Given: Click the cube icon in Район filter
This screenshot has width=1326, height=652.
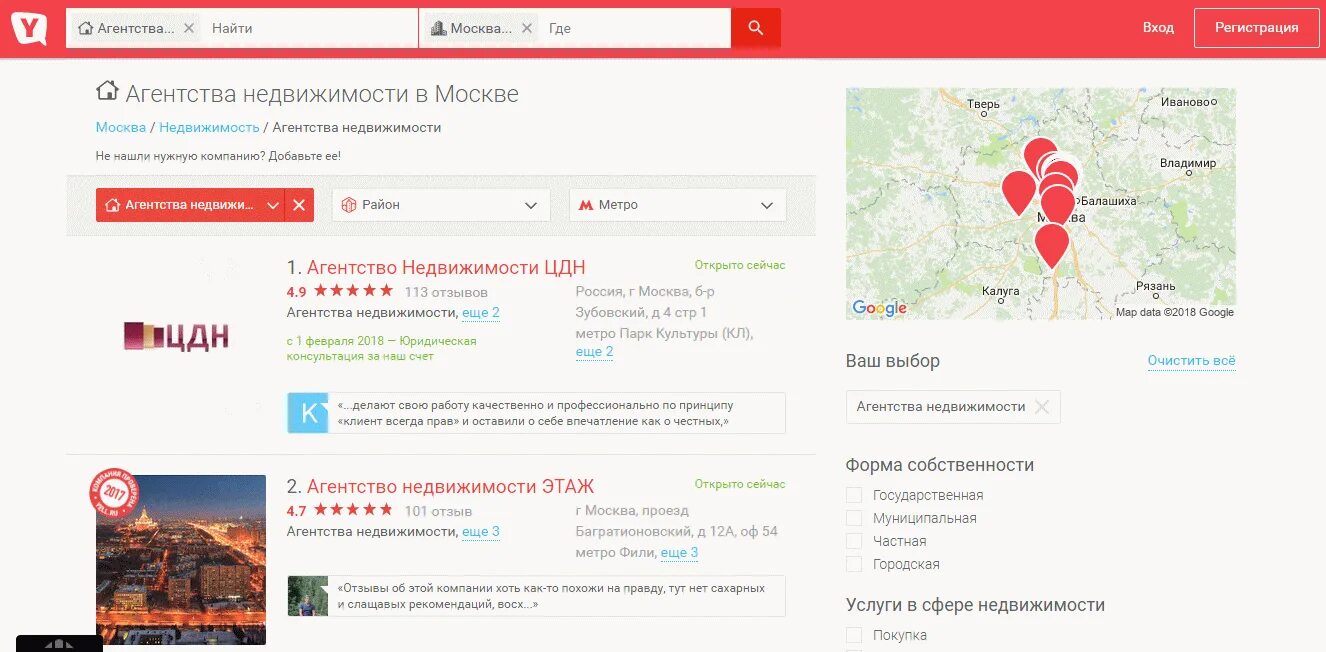Looking at the screenshot, I should point(349,205).
